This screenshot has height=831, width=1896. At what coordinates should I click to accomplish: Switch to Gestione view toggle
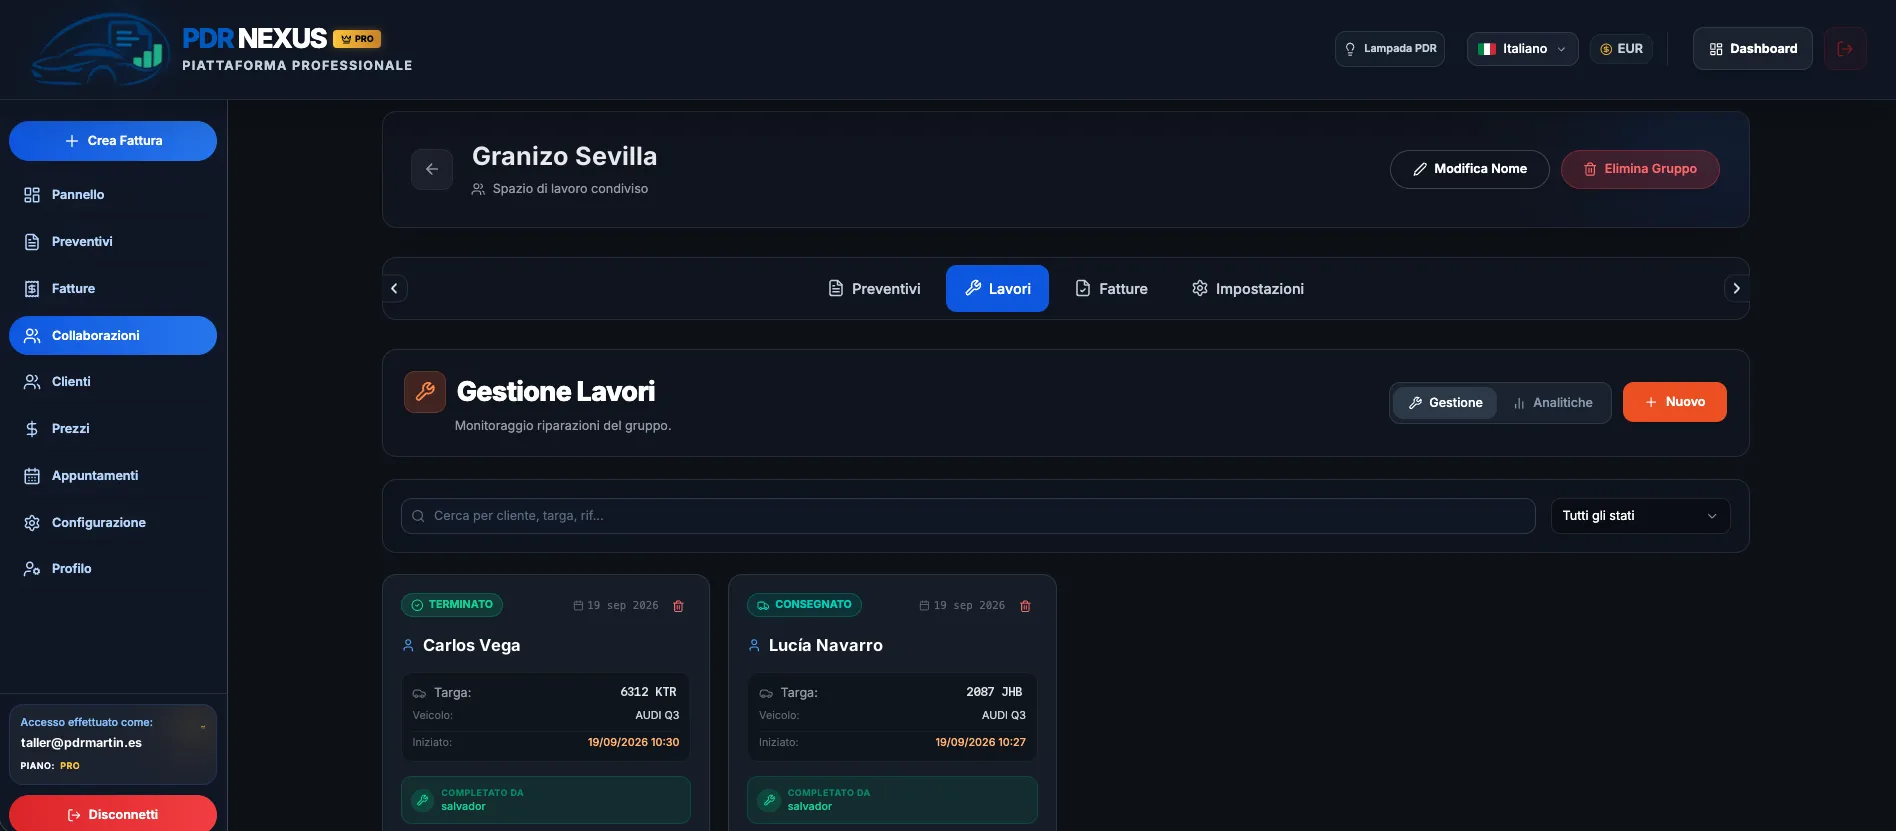pos(1445,403)
